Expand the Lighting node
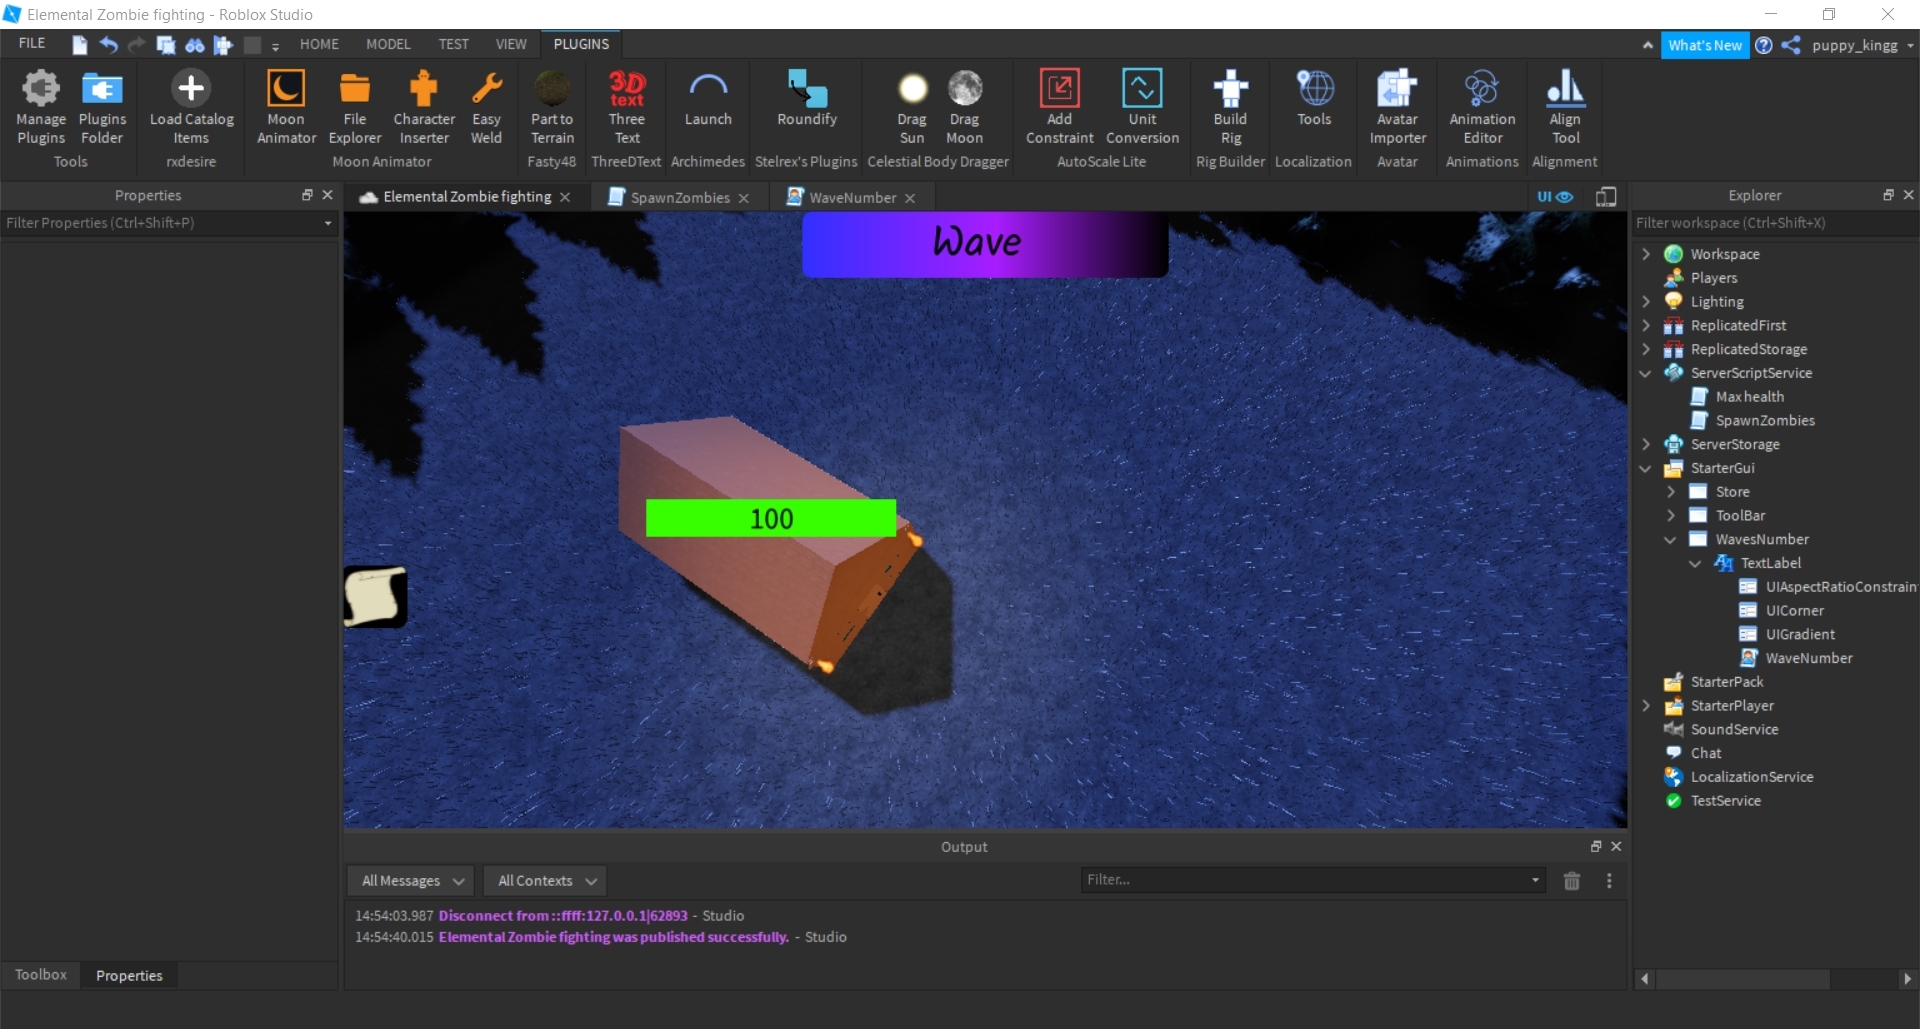Screen dimensions: 1920x1029 [1646, 302]
